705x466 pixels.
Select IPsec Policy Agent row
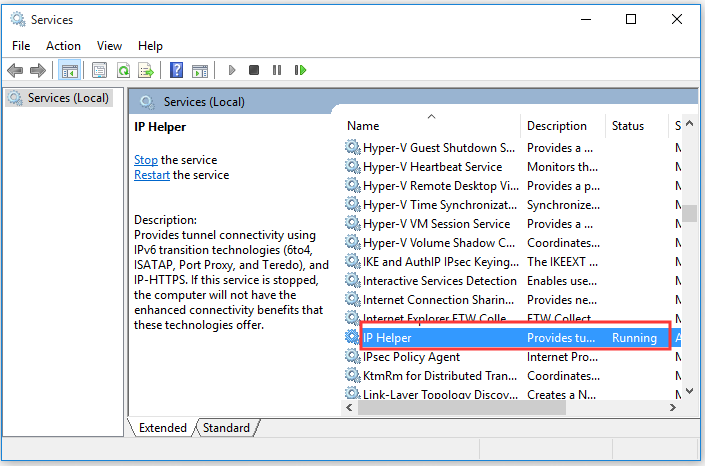pyautogui.click(x=513, y=357)
